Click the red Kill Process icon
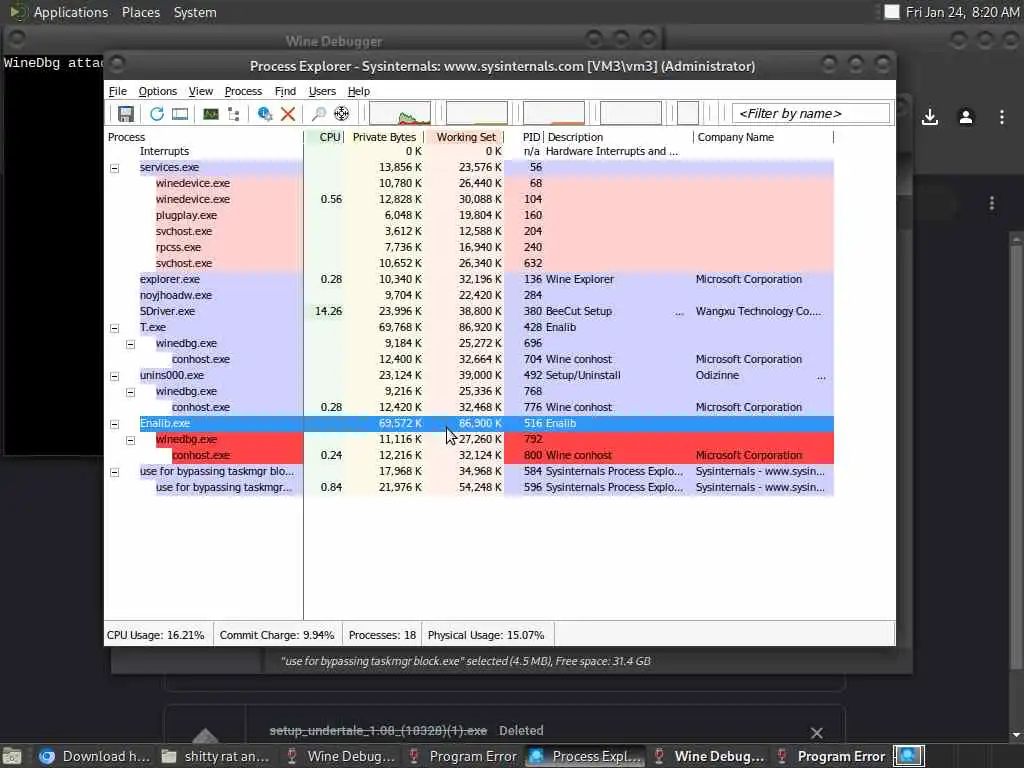1024x768 pixels. pyautogui.click(x=287, y=114)
